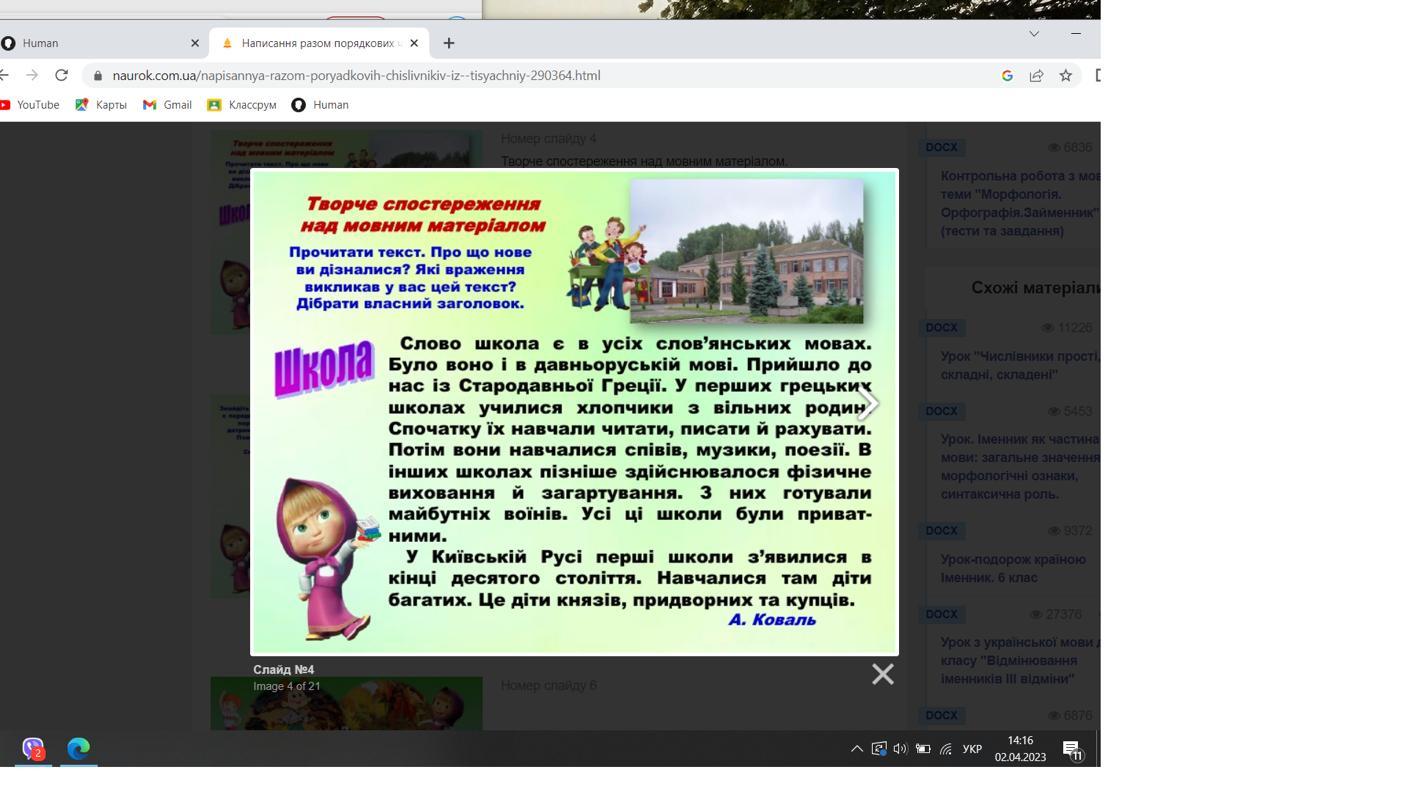Image resolution: width=1408 pixels, height=792 pixels.
Task: Close the slide lightbox with X
Action: [882, 674]
